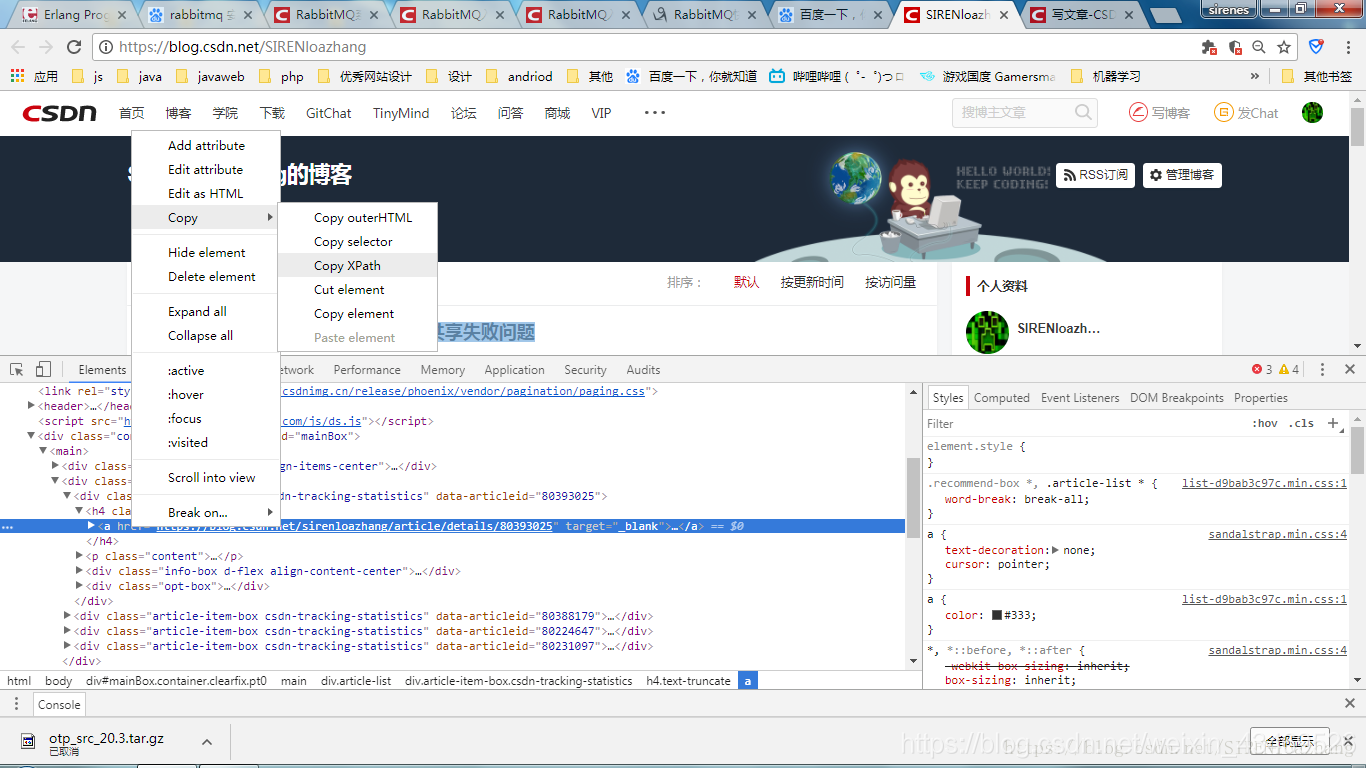Click the otp_src_20.3.tar.gz download file icon
The height and width of the screenshot is (768, 1366).
(x=30, y=741)
